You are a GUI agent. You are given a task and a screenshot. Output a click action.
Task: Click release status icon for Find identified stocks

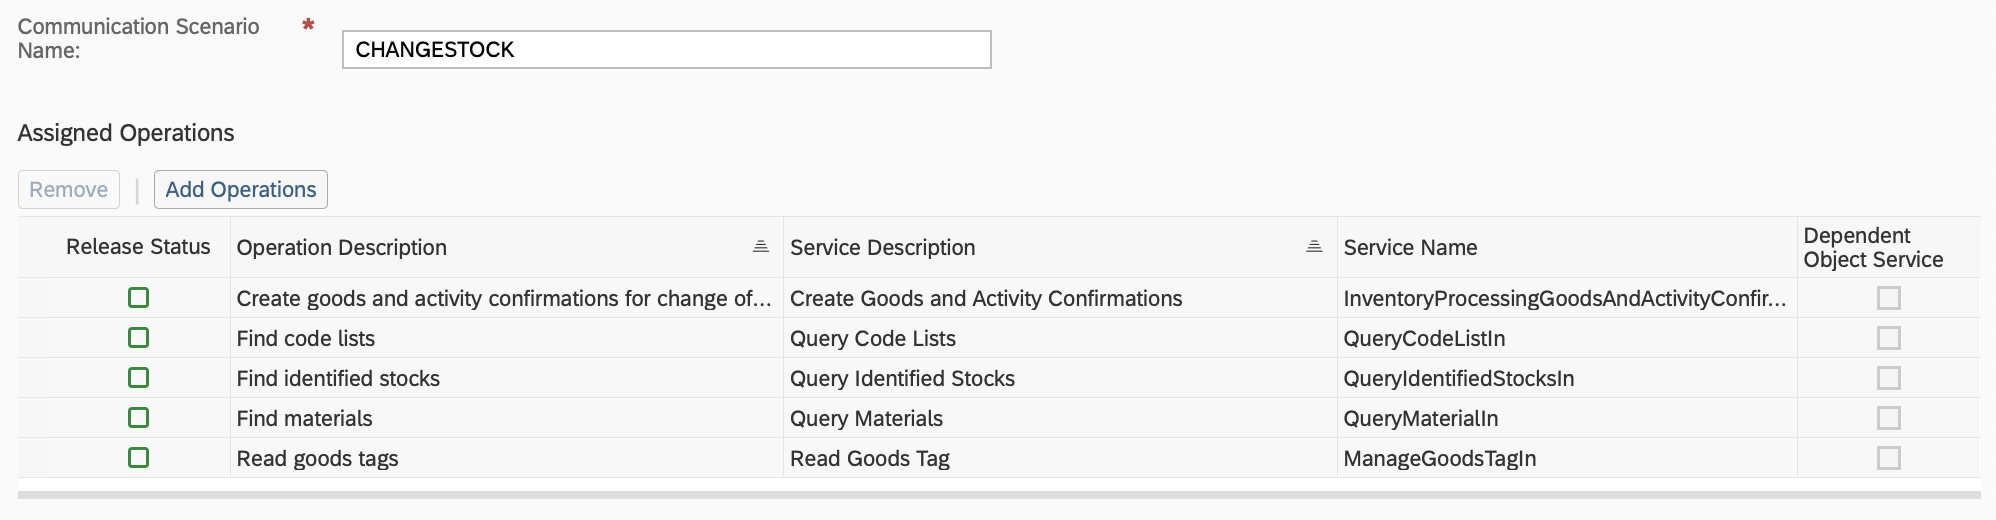tap(138, 378)
